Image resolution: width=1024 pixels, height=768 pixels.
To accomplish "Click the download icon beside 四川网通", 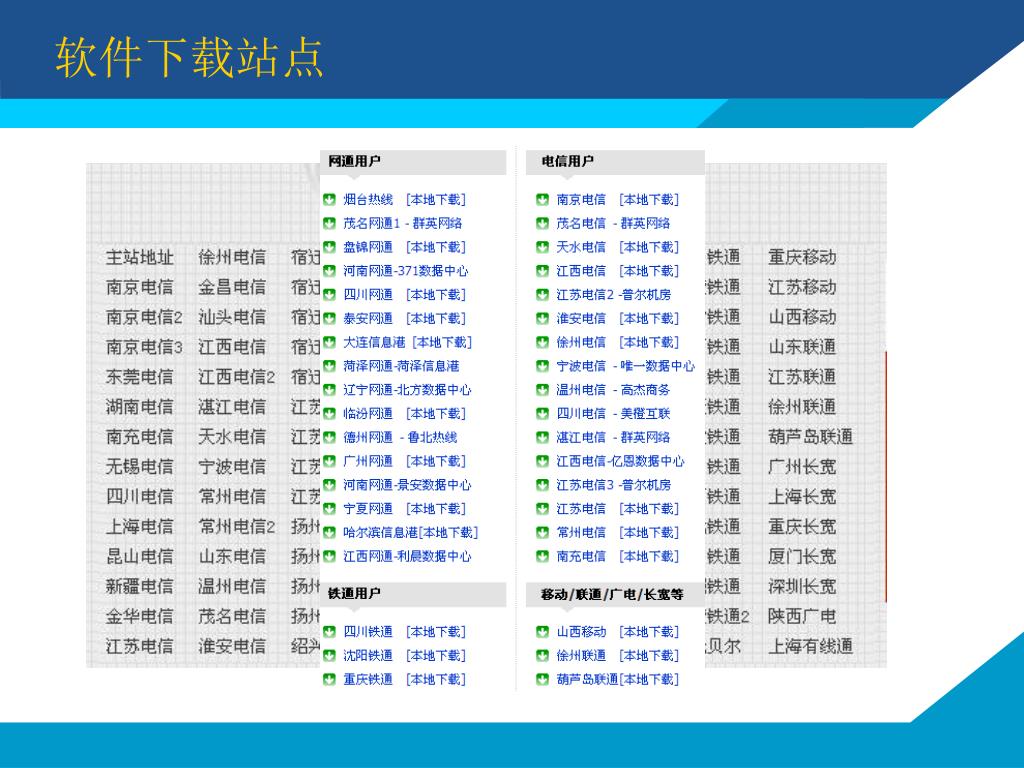I will [x=330, y=295].
